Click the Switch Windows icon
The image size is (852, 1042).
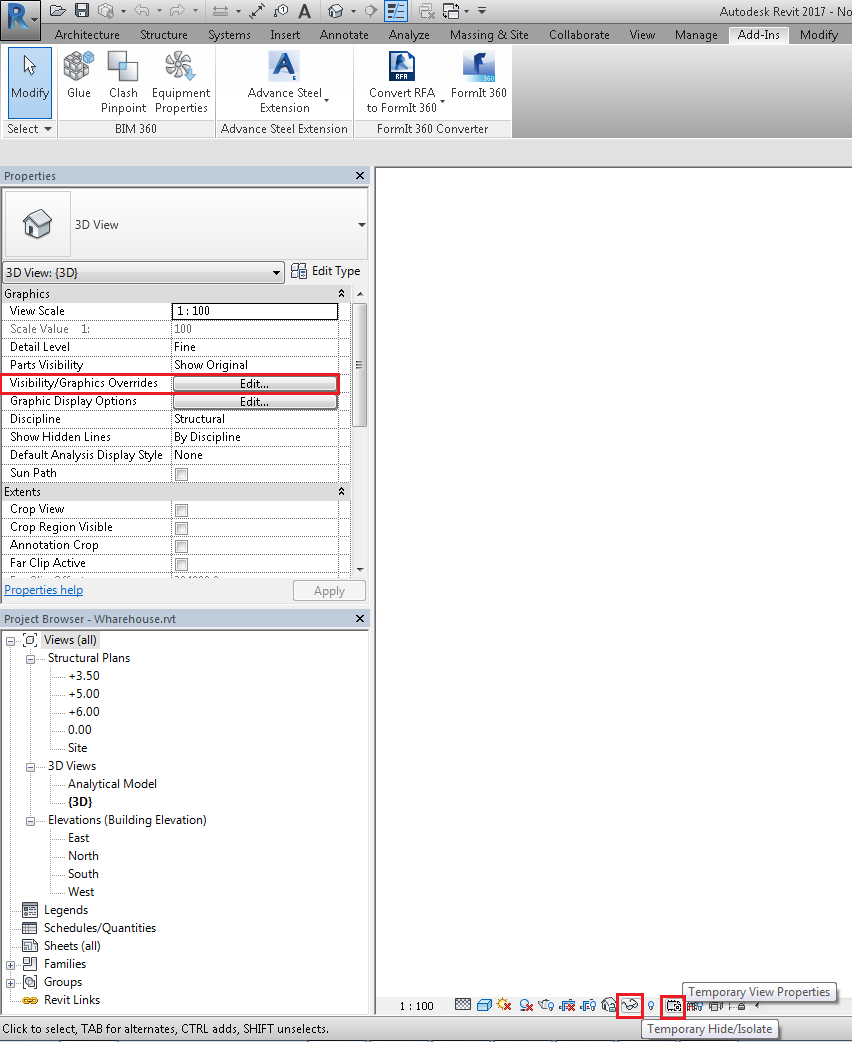click(451, 11)
